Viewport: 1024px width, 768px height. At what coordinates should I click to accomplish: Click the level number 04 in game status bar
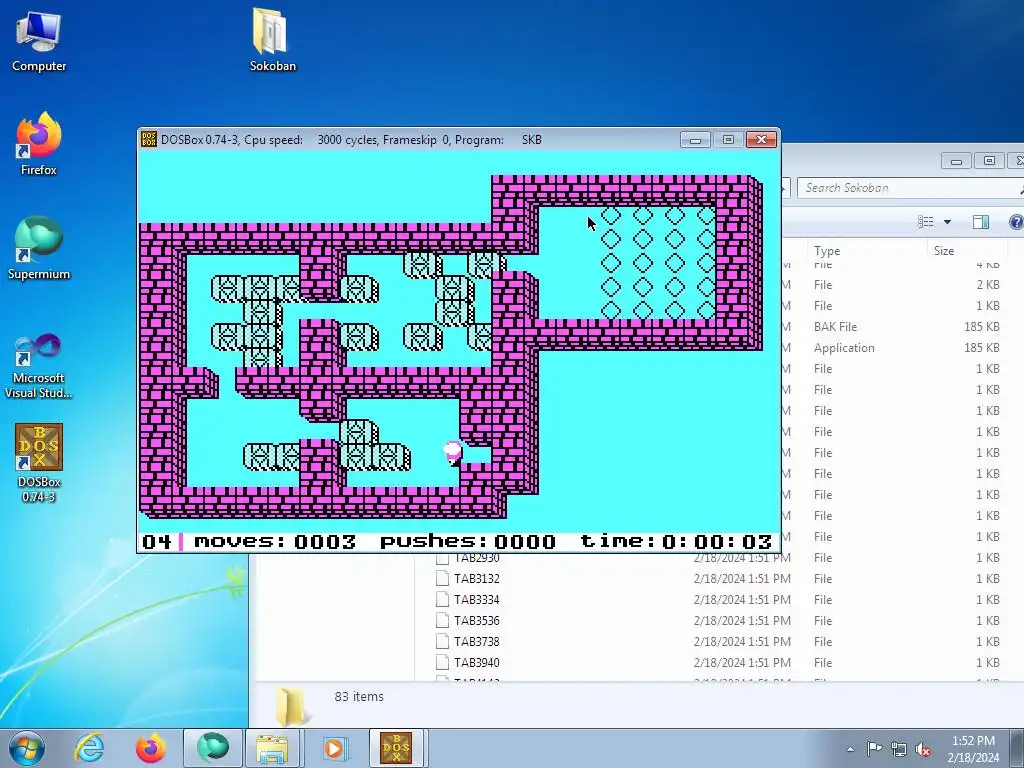pos(157,541)
